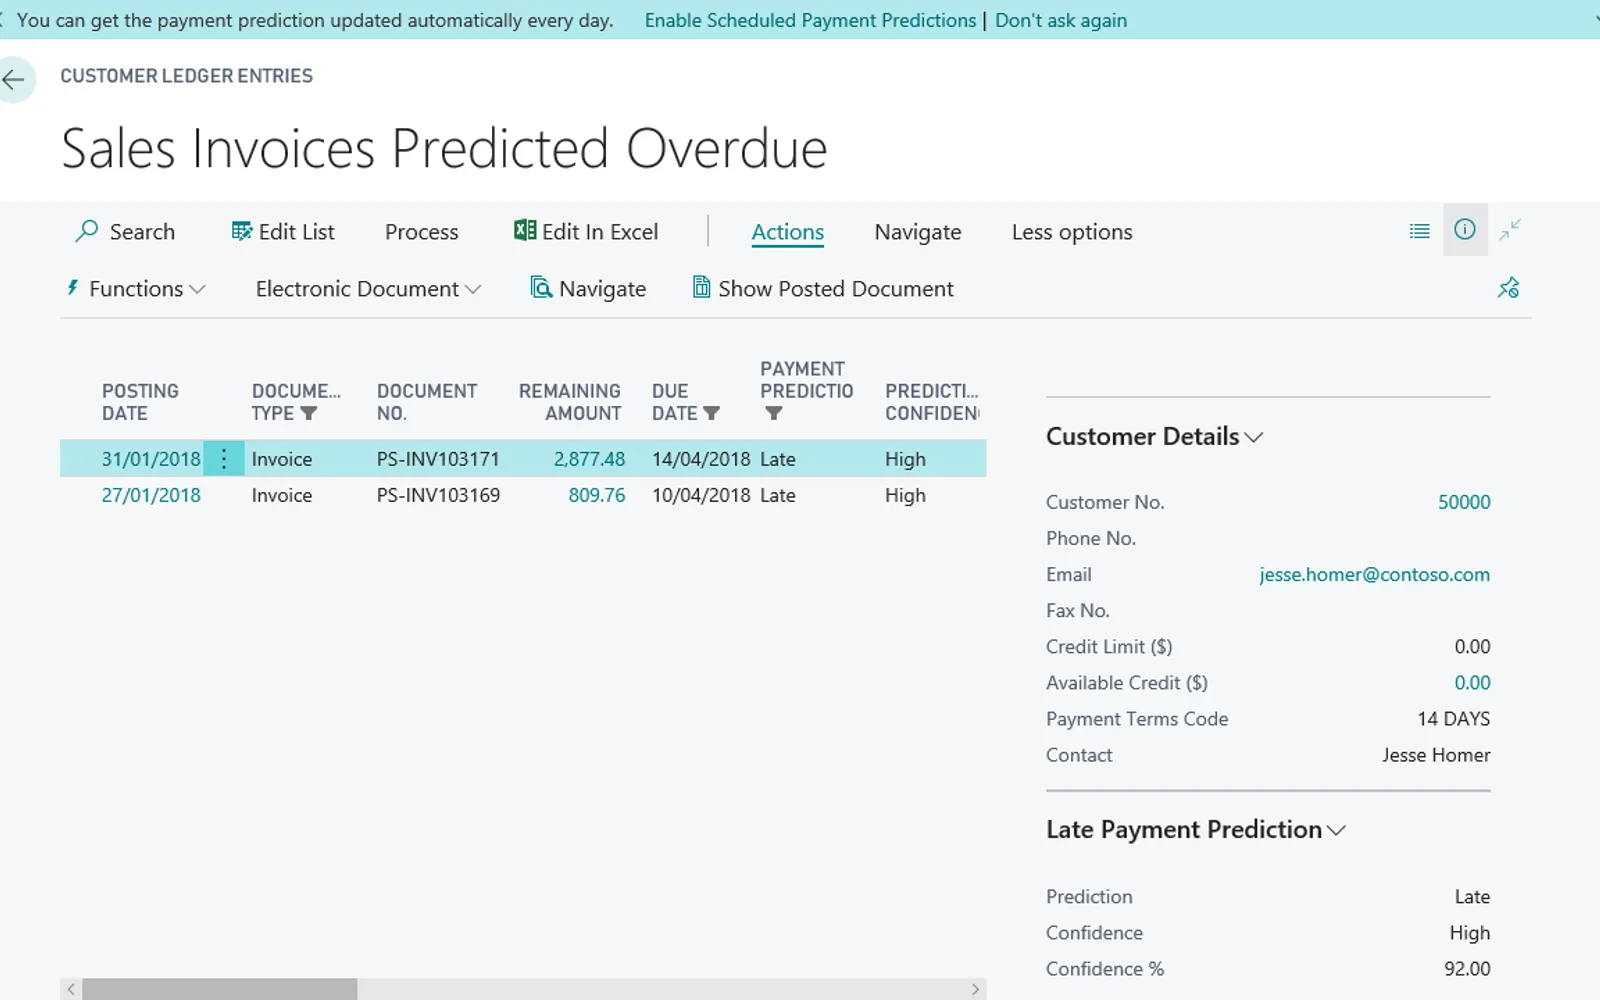The width and height of the screenshot is (1600, 1000).
Task: Open posting date 27/01/2018 entry
Action: [151, 495]
